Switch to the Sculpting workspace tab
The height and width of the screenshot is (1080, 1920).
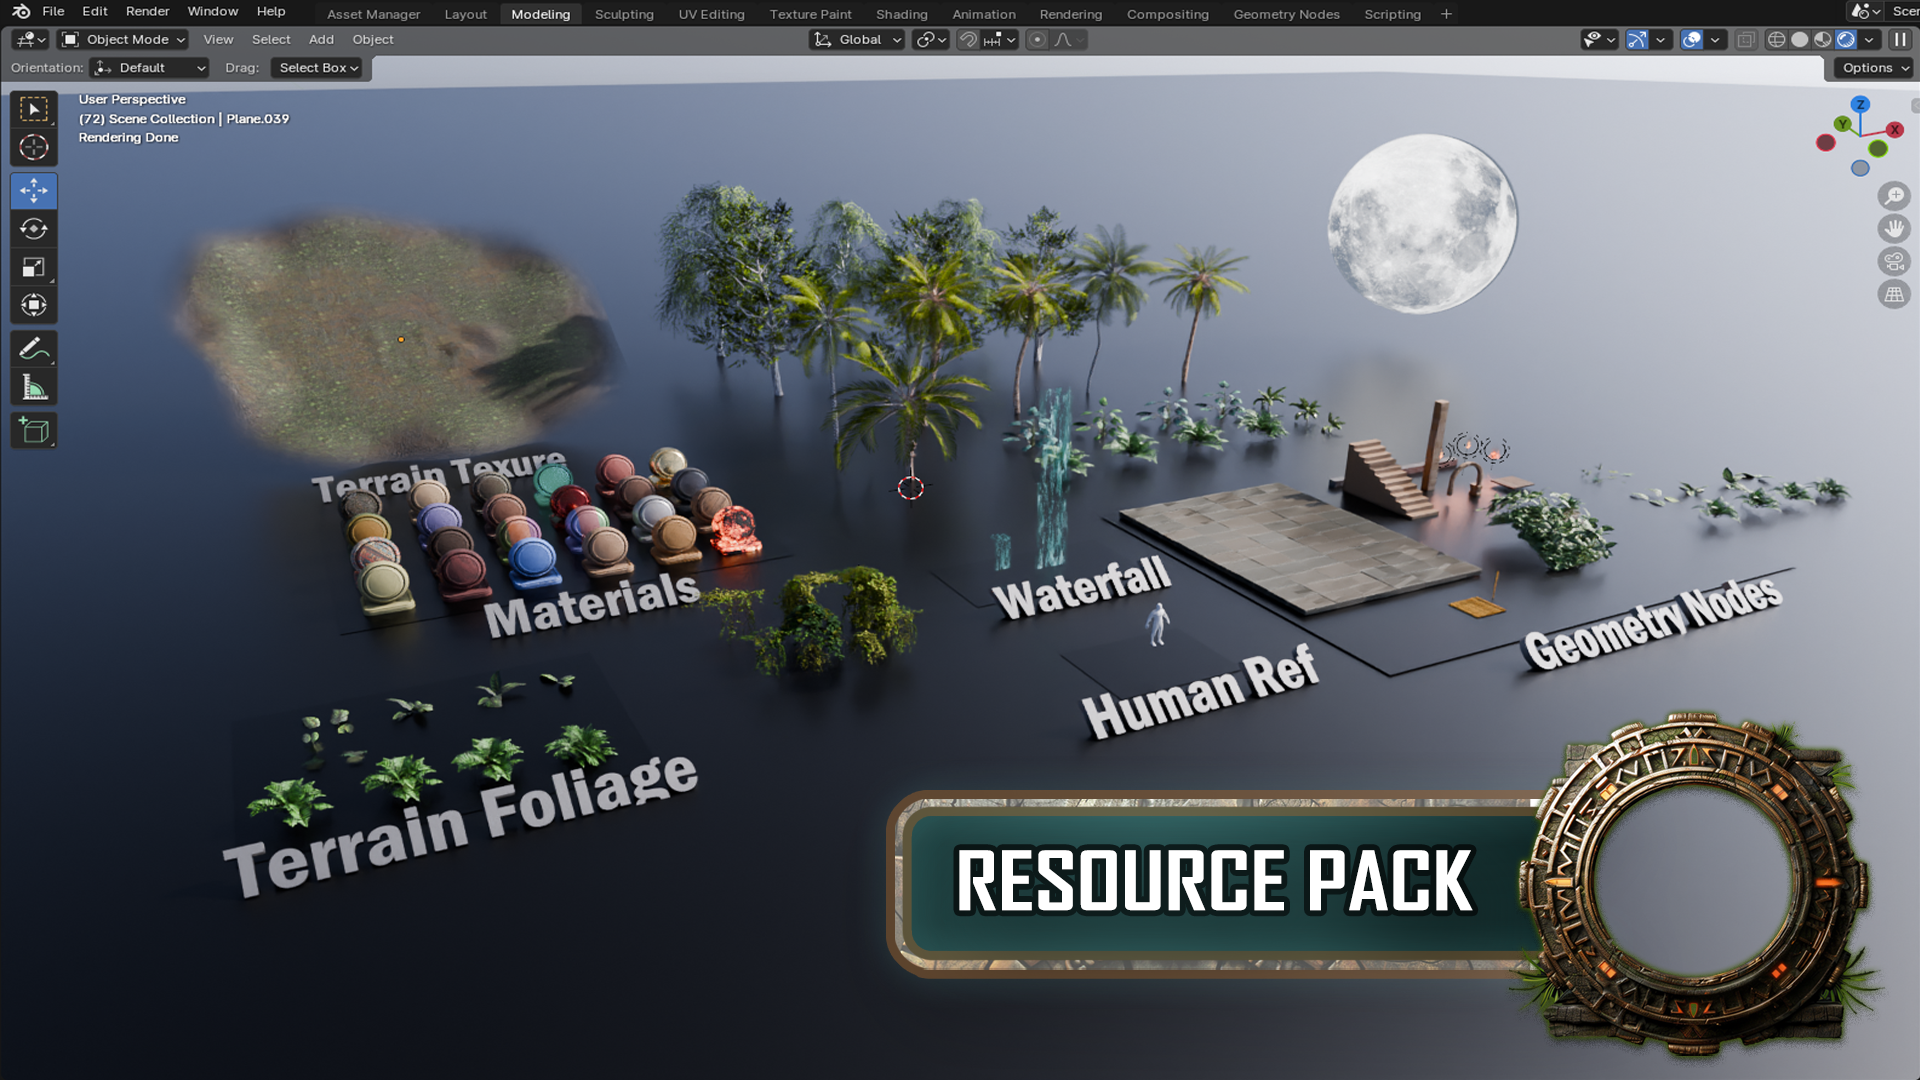click(624, 14)
